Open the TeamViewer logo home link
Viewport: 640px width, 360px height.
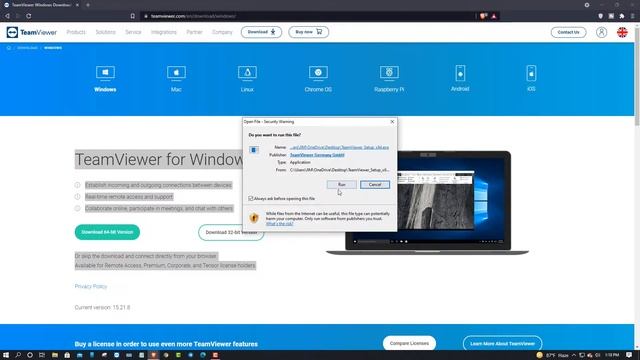31,32
